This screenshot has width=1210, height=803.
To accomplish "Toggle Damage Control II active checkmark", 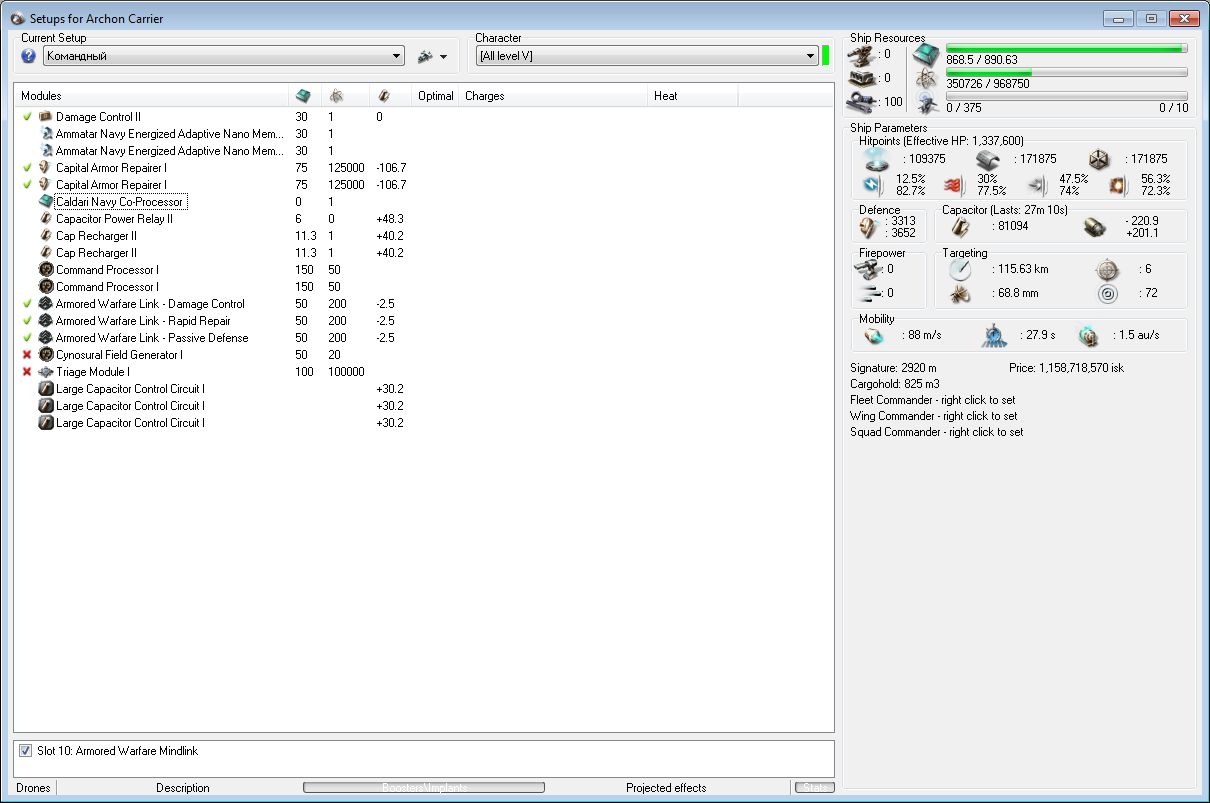I will (27, 117).
